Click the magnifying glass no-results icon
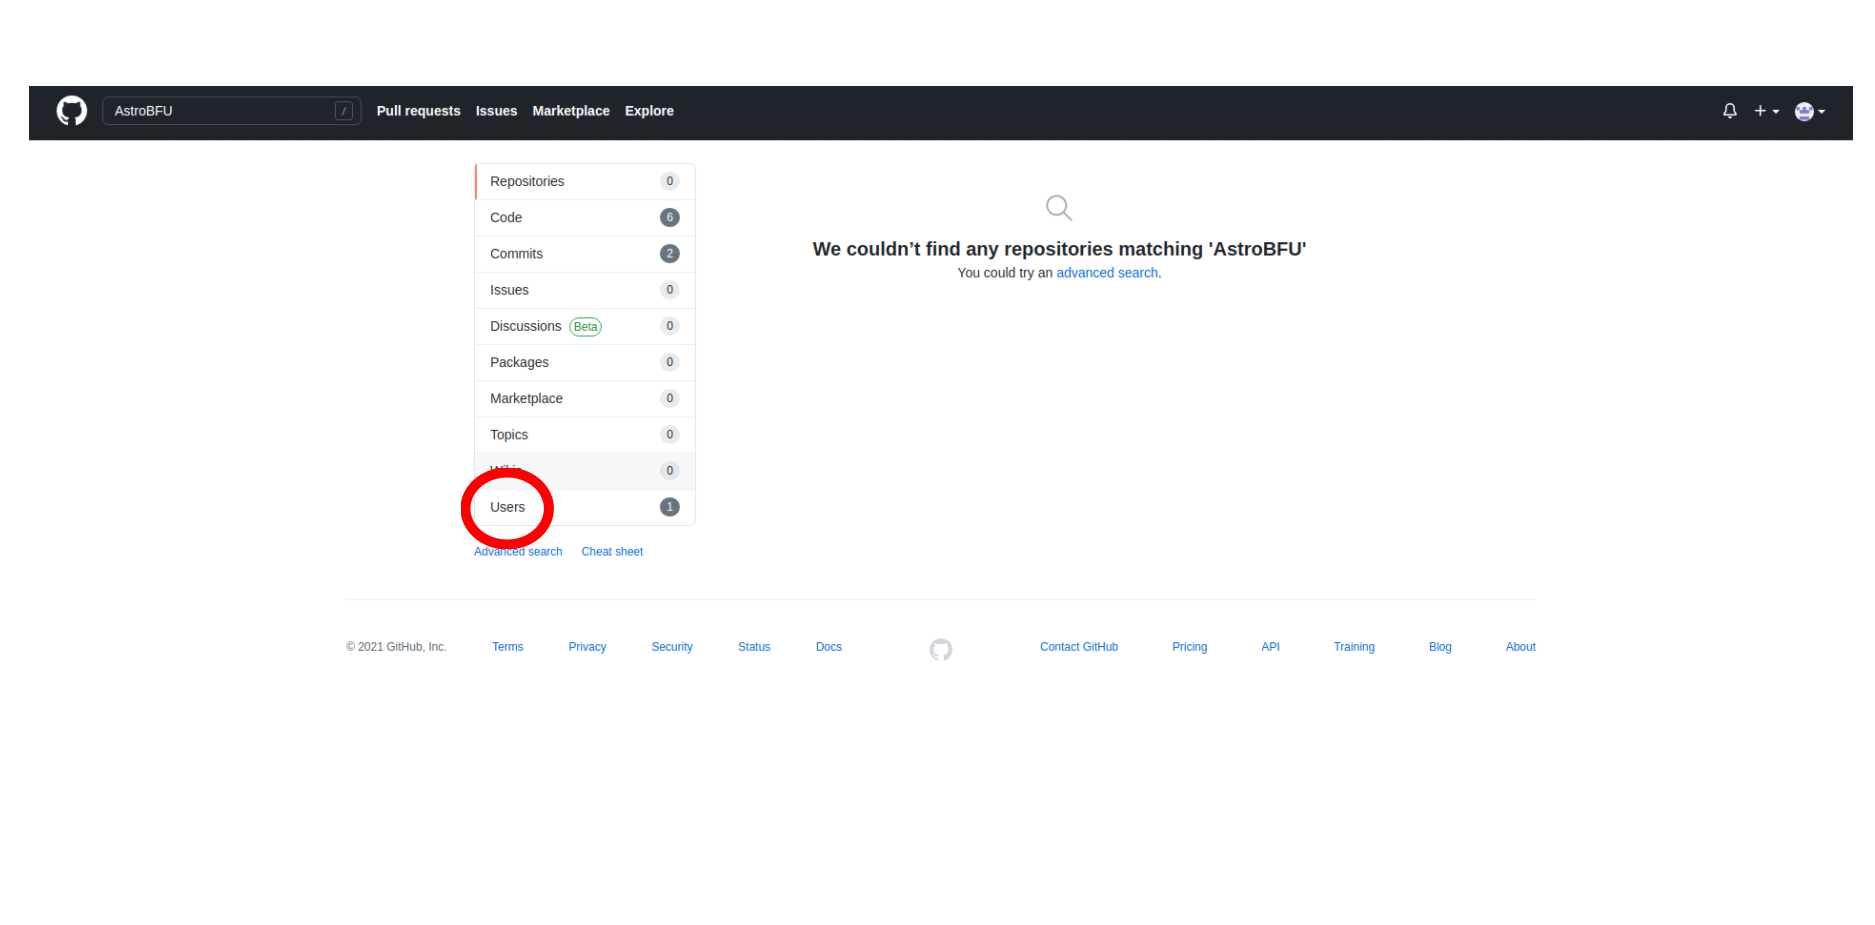1875x925 pixels. click(x=1059, y=208)
